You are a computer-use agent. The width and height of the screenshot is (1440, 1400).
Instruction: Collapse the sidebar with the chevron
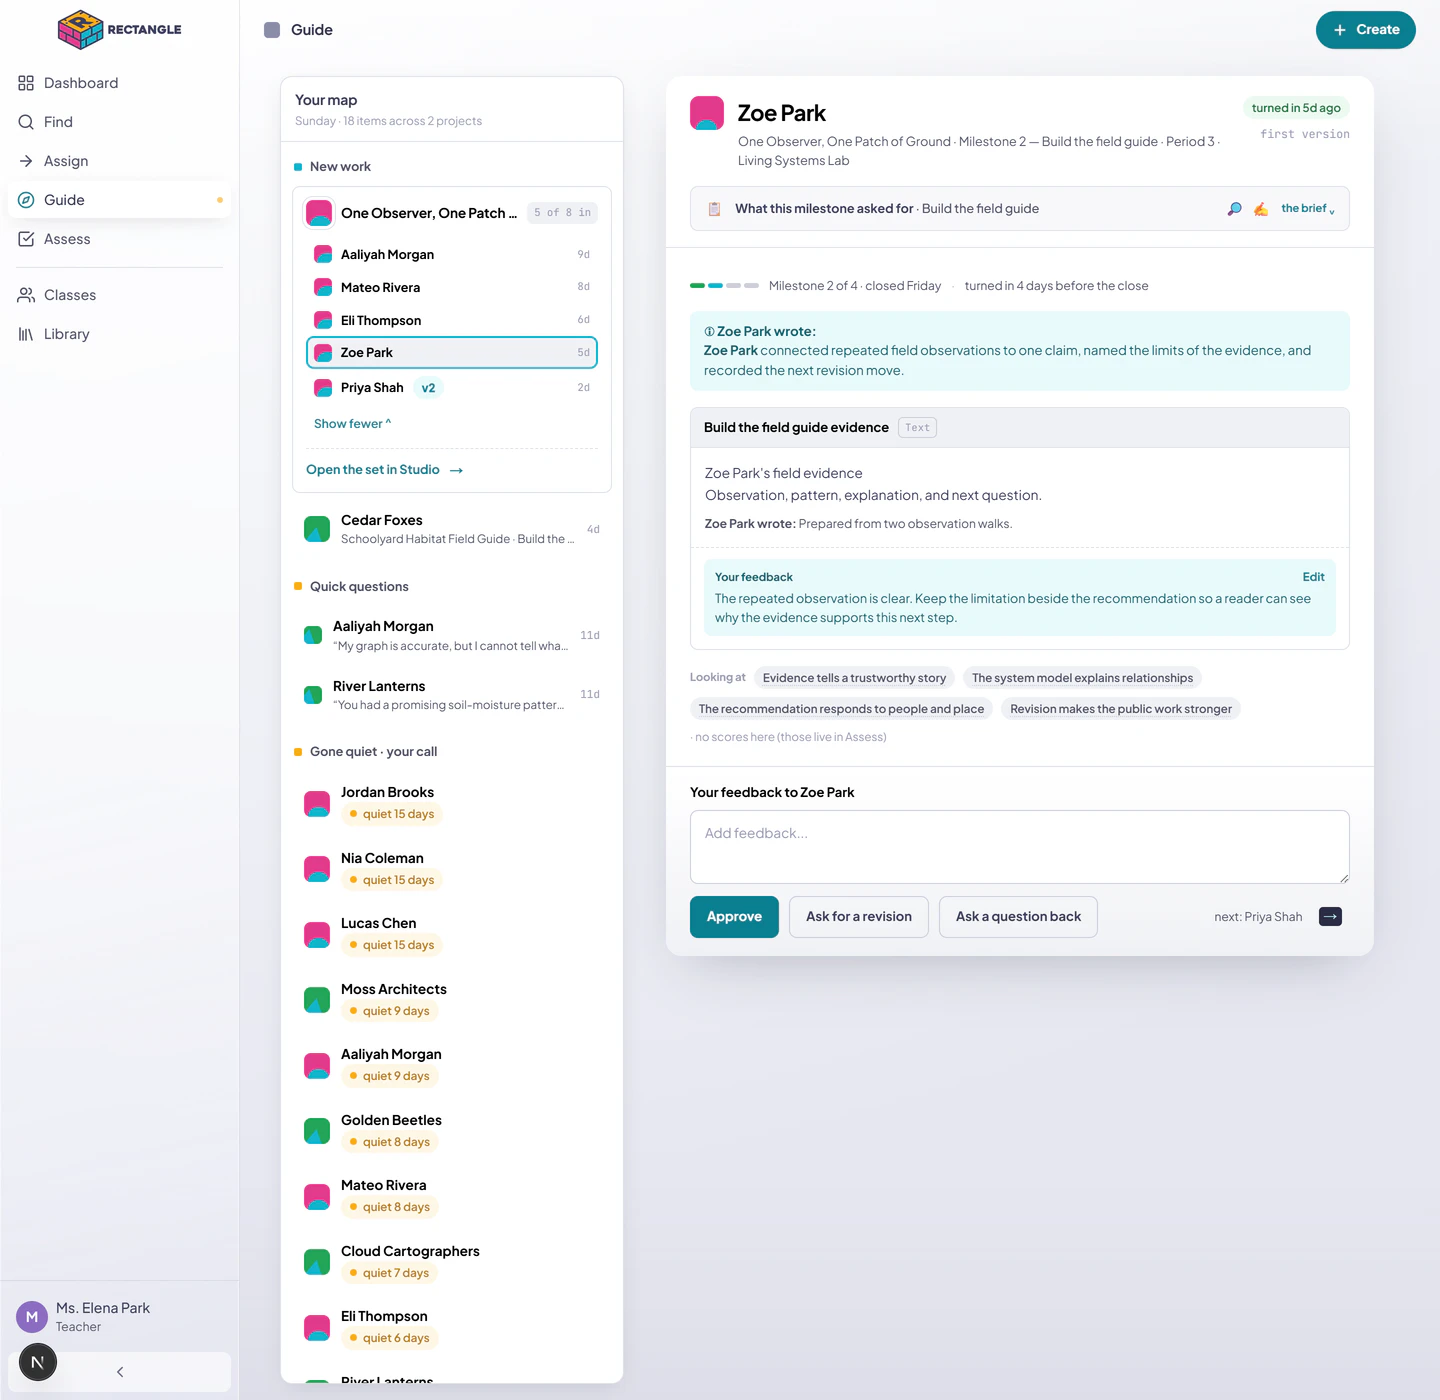pyautogui.click(x=120, y=1372)
